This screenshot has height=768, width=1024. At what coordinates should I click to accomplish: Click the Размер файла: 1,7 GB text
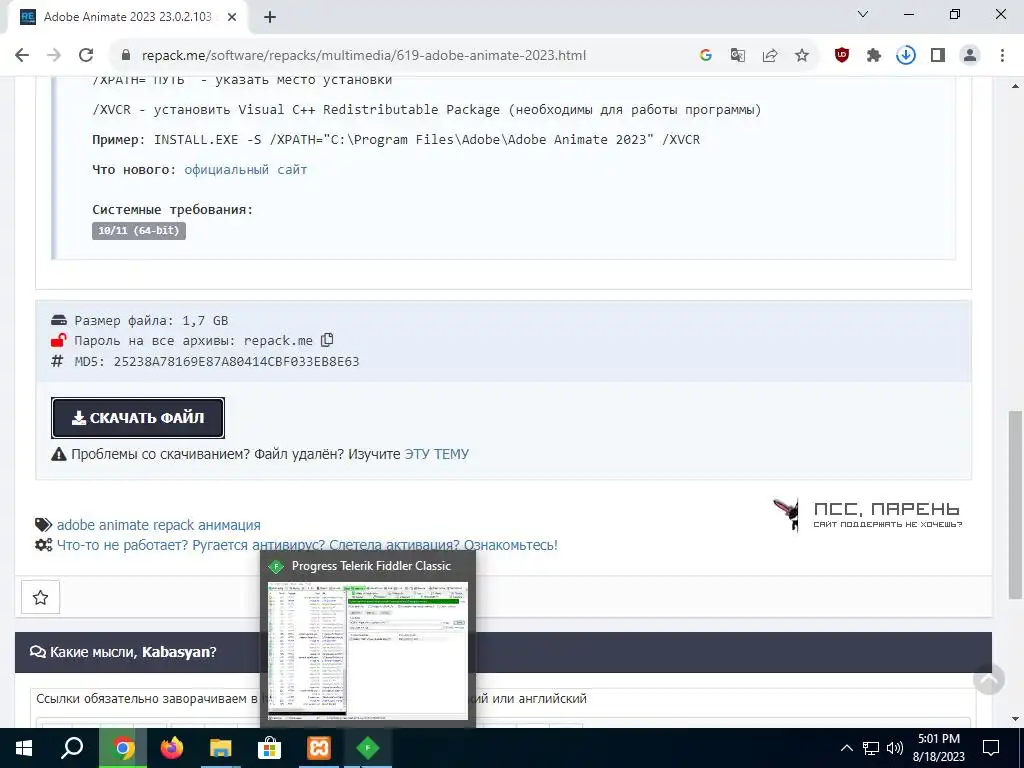tap(151, 321)
